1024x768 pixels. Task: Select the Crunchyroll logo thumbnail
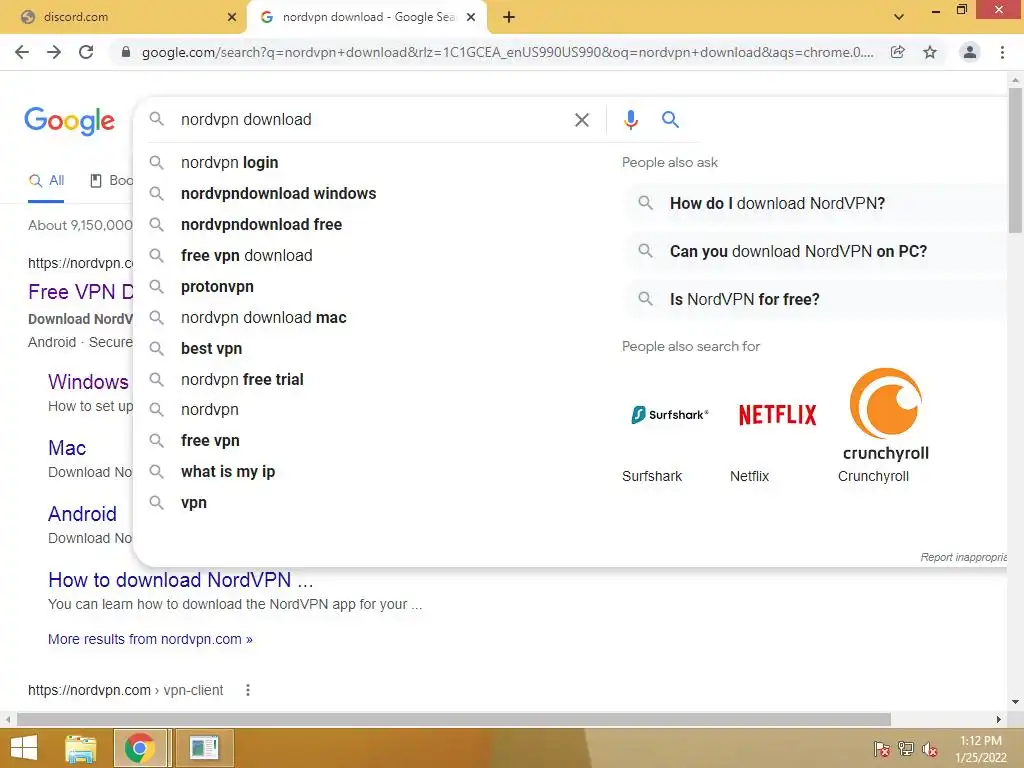click(x=886, y=414)
